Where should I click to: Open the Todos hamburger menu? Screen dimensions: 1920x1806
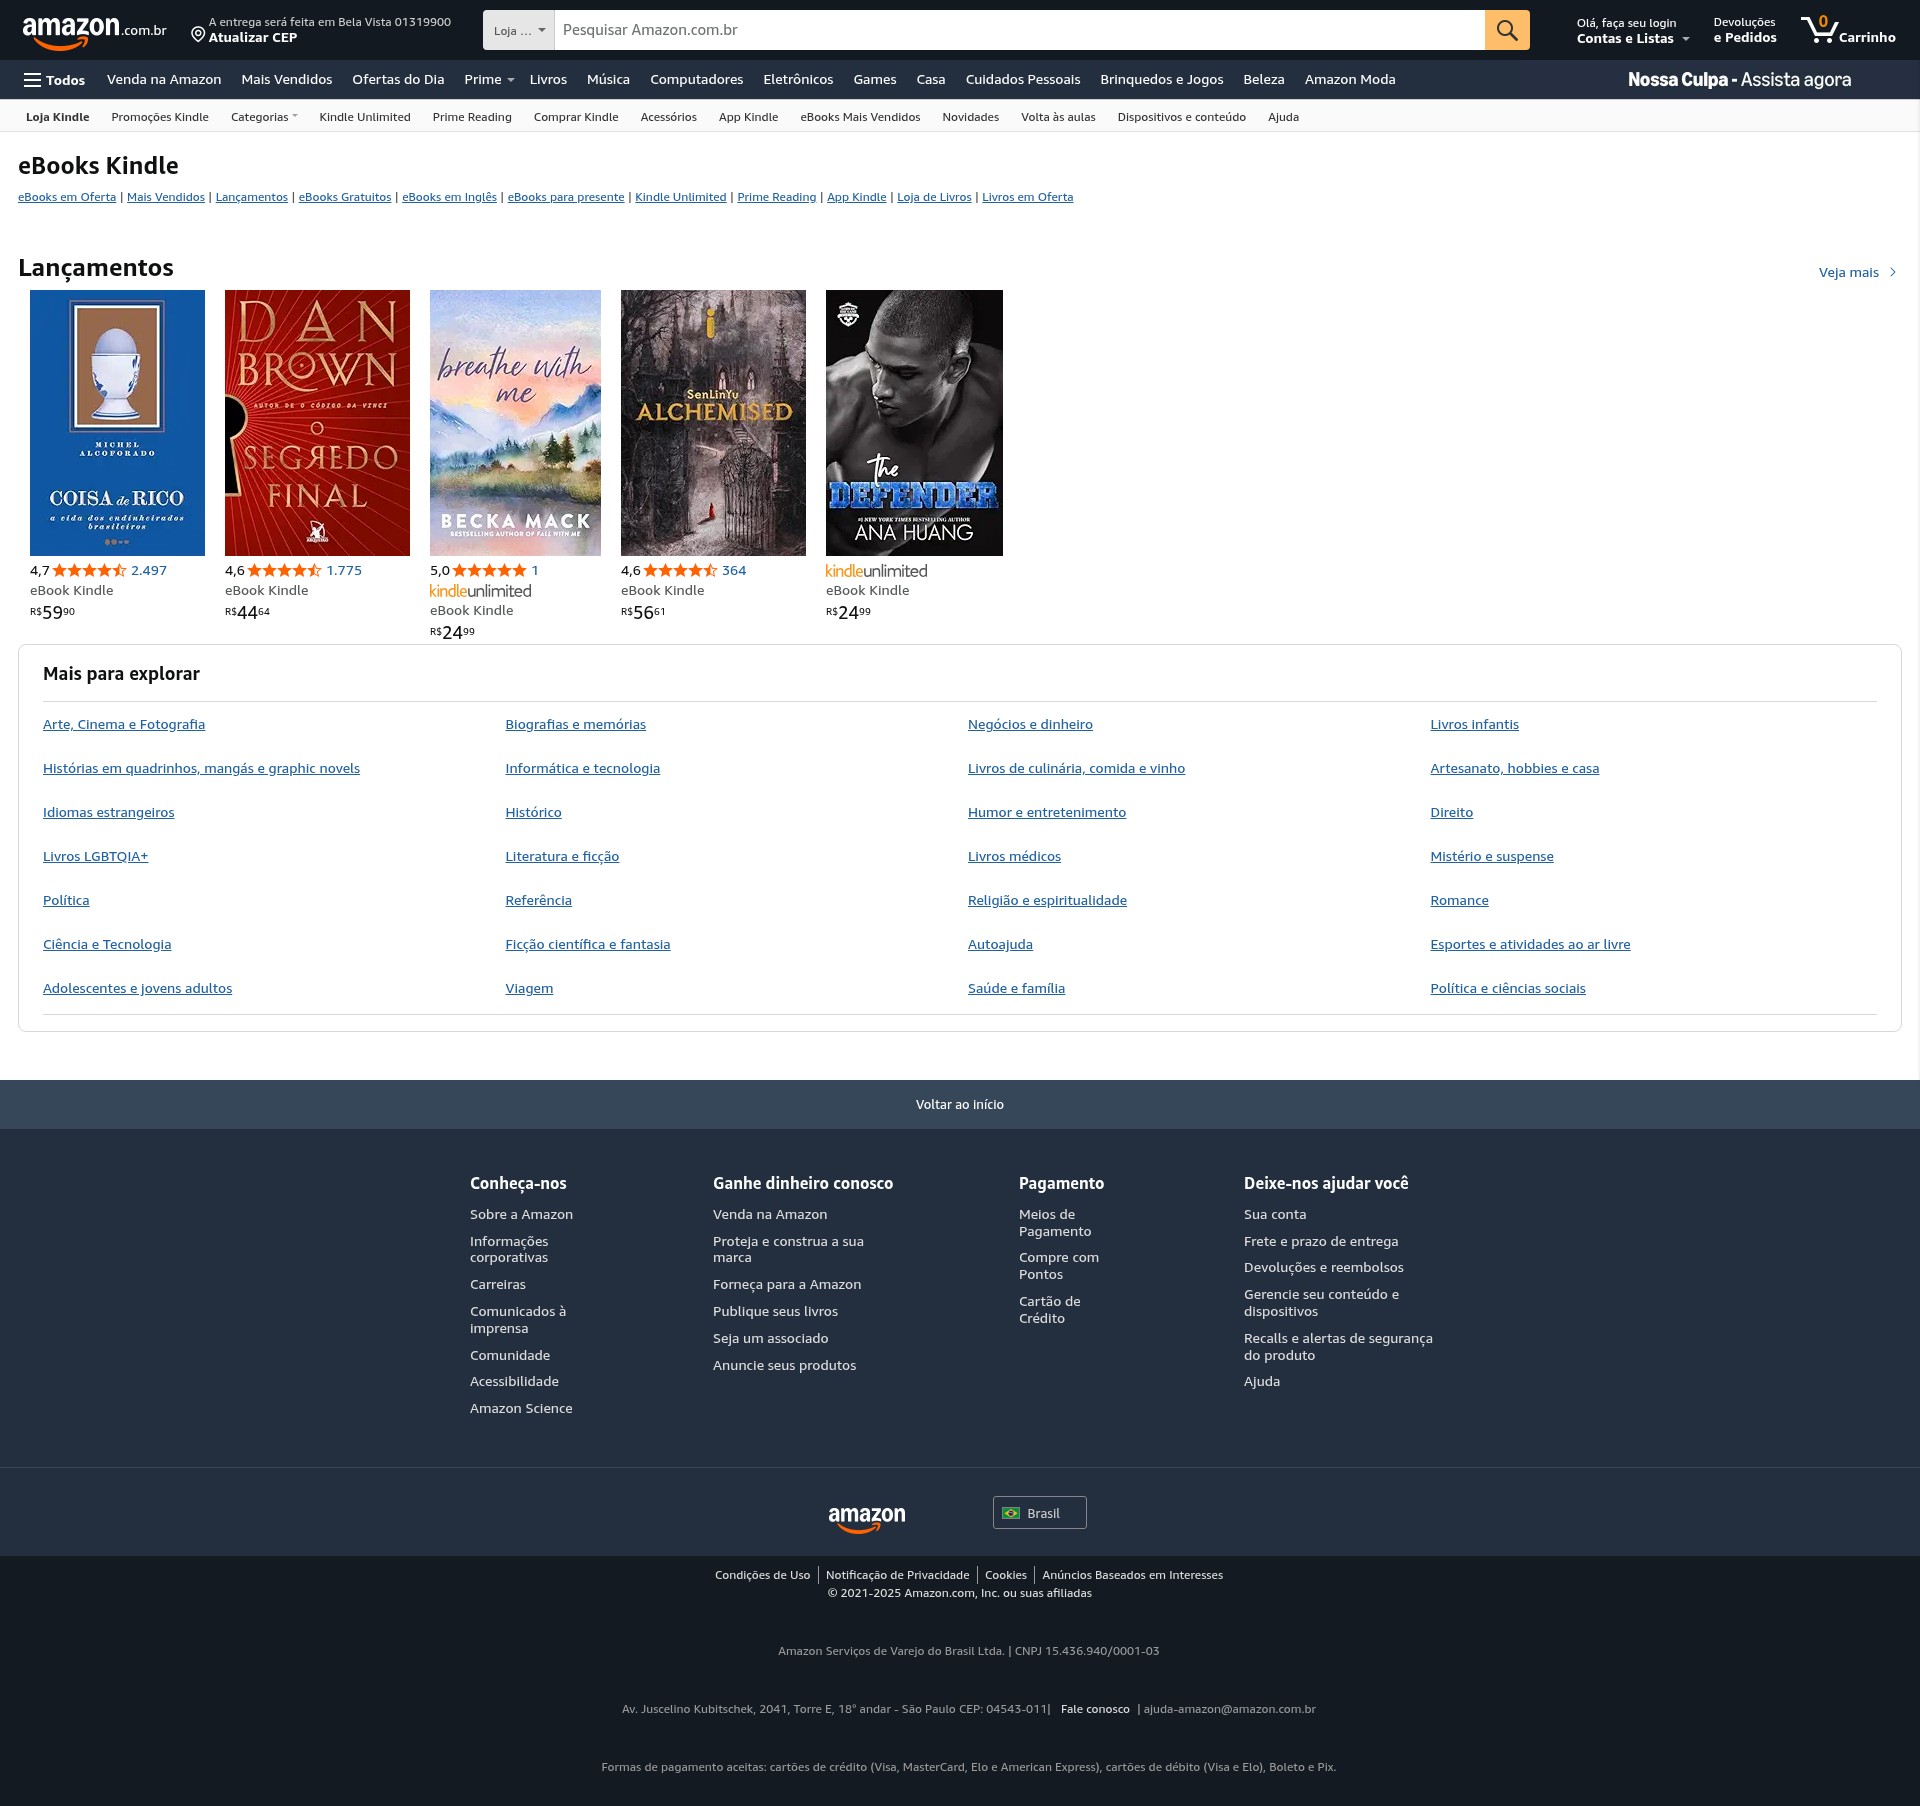pyautogui.click(x=55, y=80)
